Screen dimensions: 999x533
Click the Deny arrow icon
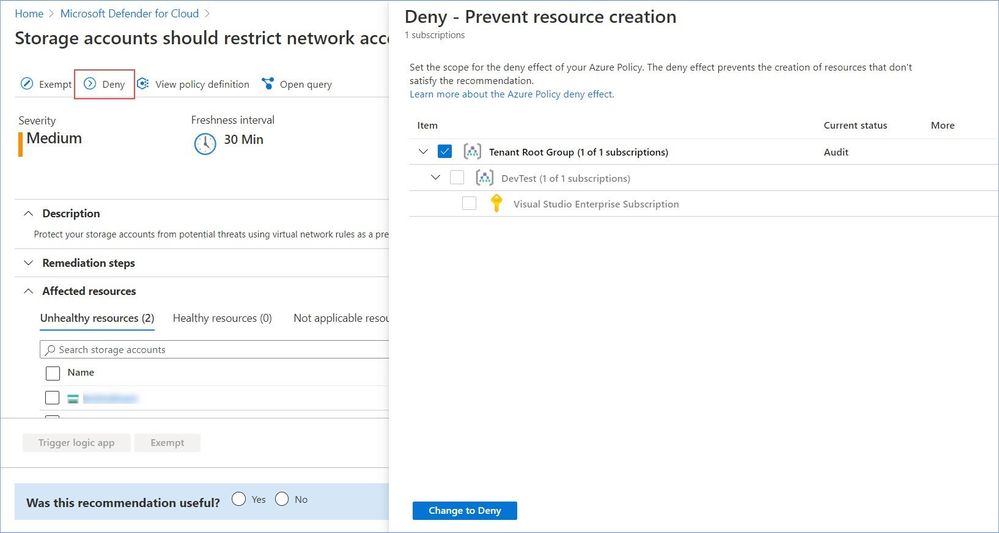90,84
